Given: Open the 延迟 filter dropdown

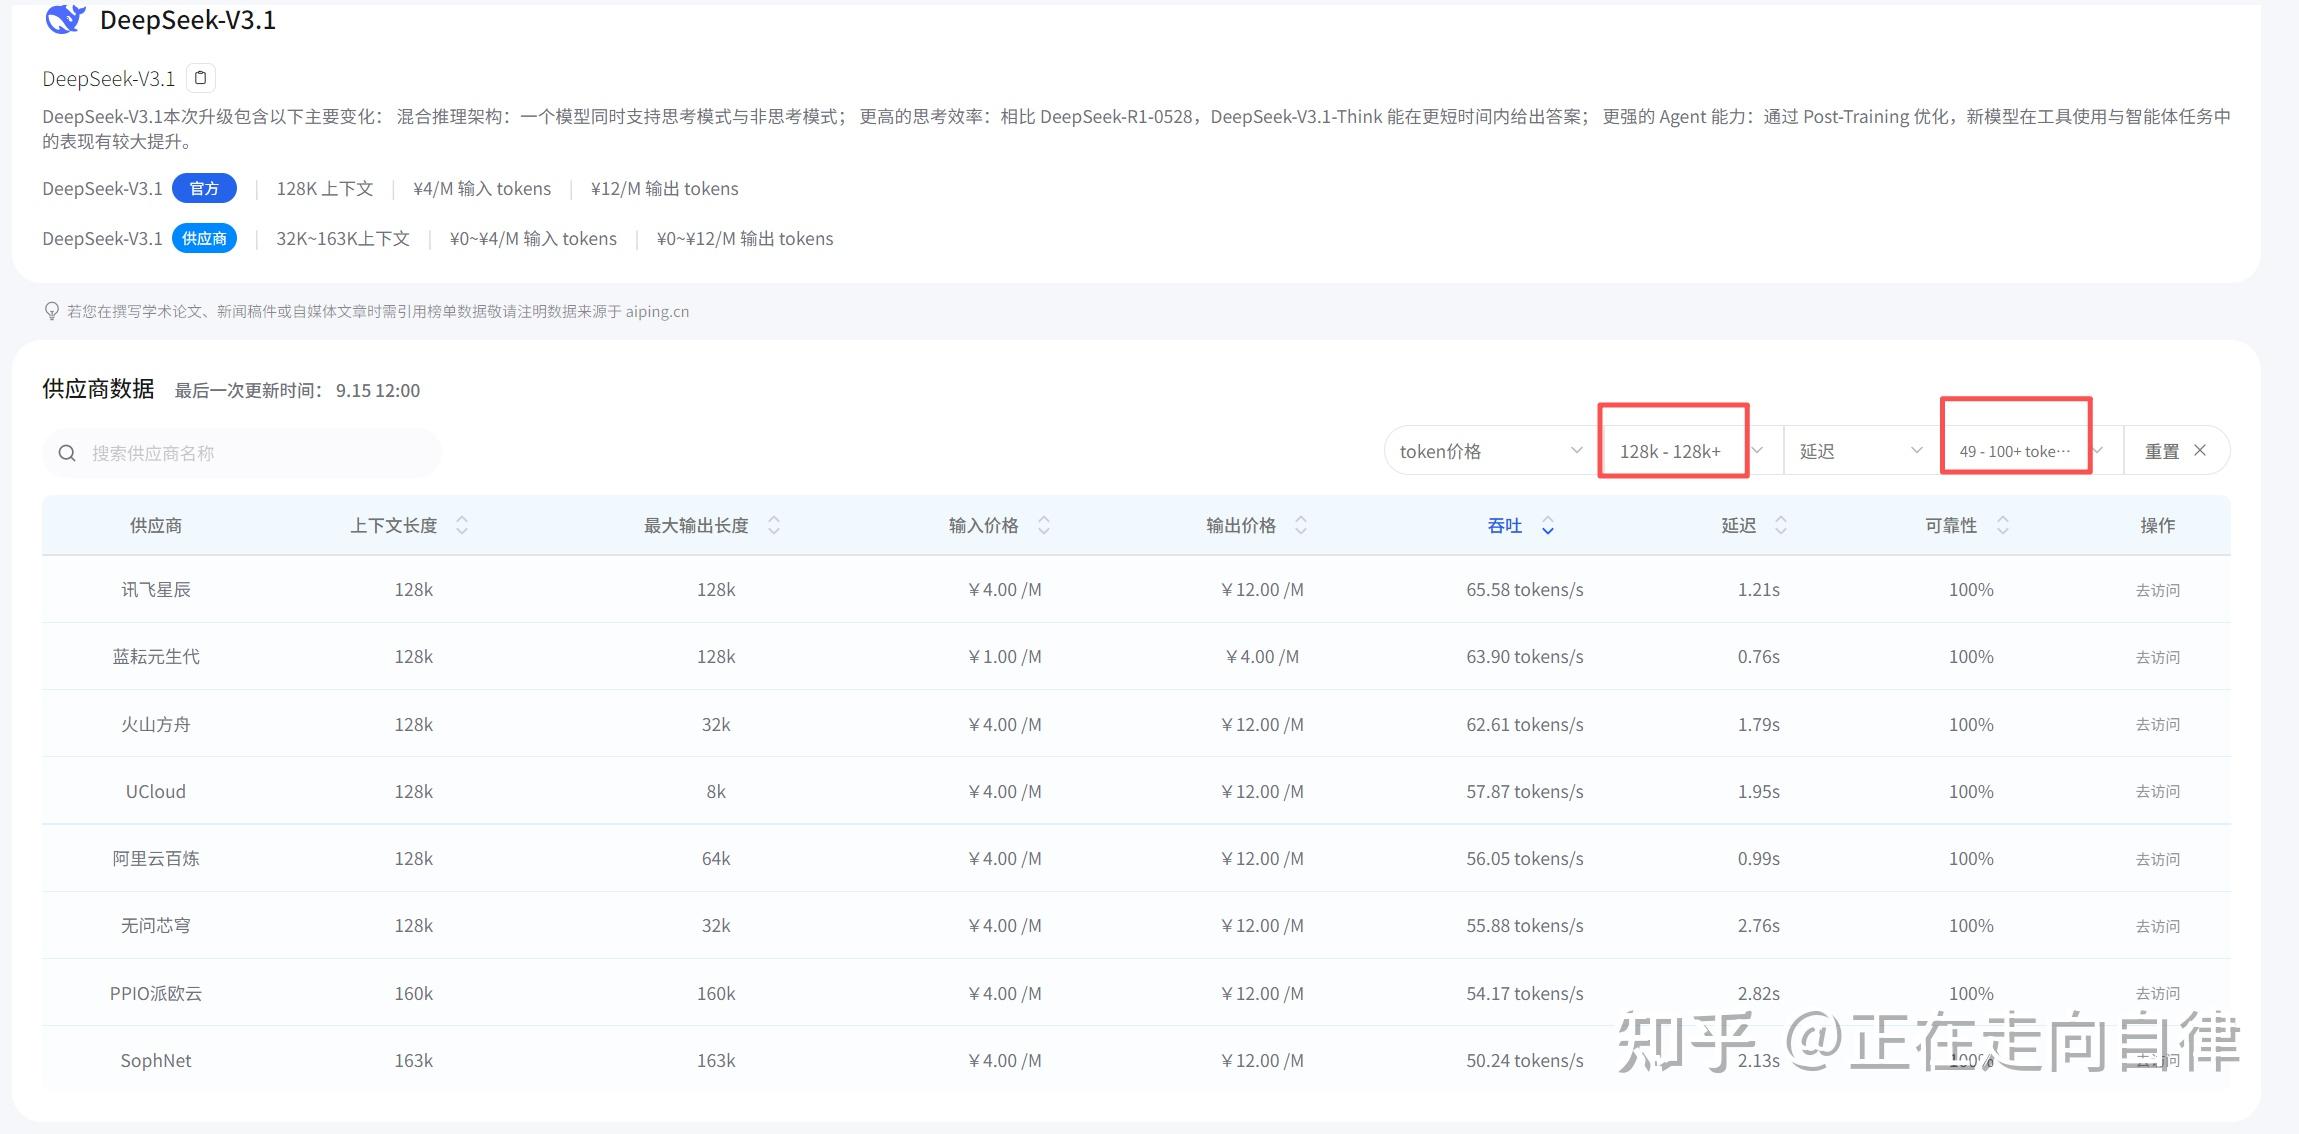Looking at the screenshot, I should (1860, 451).
